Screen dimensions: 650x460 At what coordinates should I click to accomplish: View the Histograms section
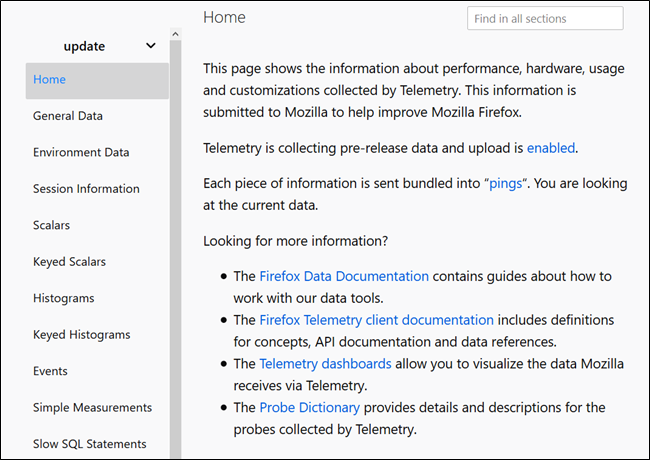(63, 298)
